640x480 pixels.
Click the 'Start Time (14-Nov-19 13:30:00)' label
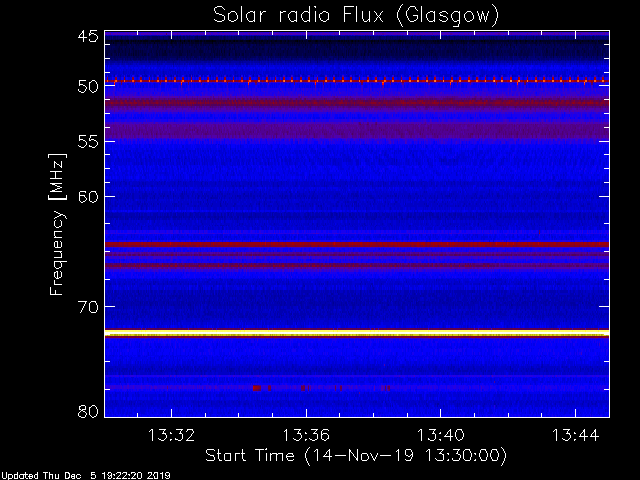pyautogui.click(x=356, y=455)
